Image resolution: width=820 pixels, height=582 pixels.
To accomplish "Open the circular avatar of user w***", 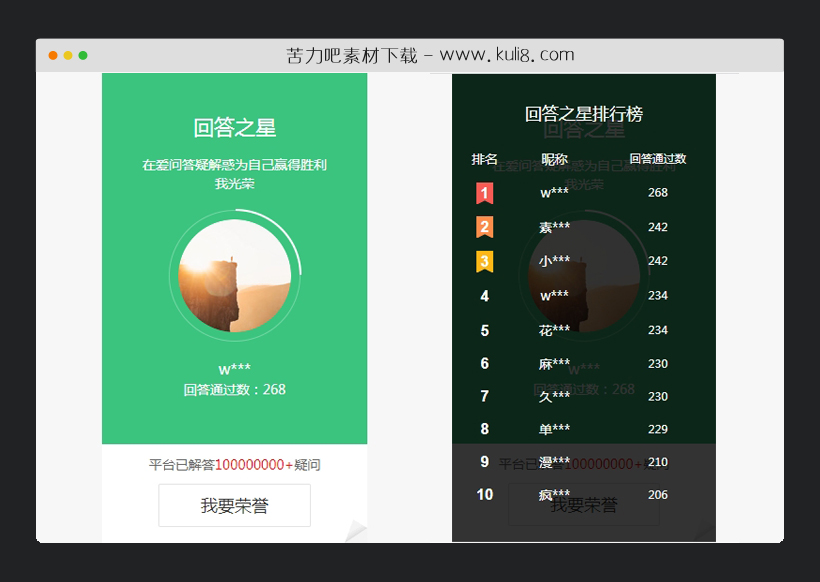I will pyautogui.click(x=234, y=277).
